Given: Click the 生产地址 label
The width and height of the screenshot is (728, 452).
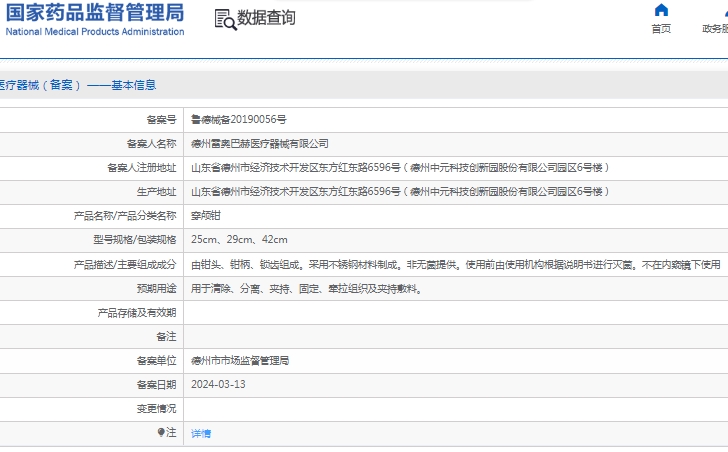Looking at the screenshot, I should pos(156,192).
